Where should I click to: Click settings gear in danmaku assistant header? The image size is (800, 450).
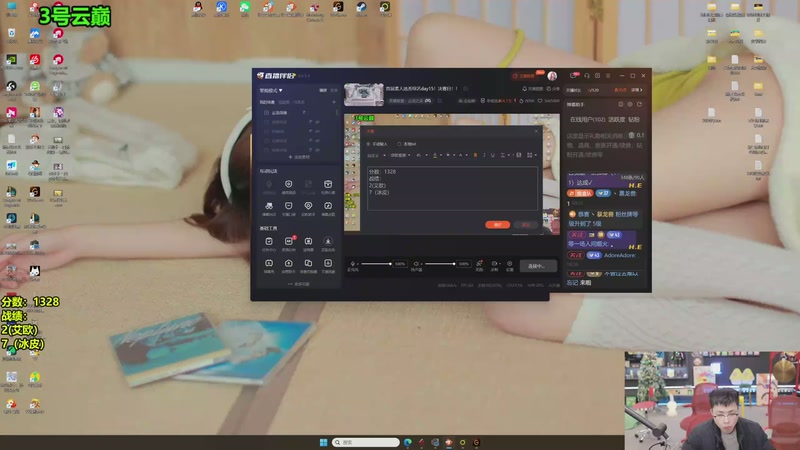coord(630,104)
